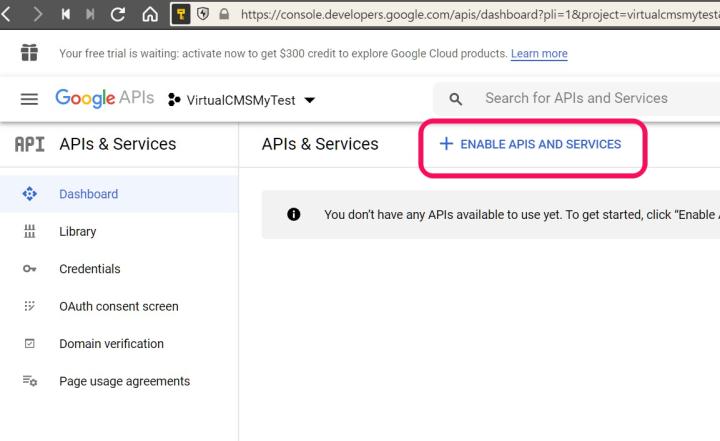
Task: Open the Credentials menu item
Action: (x=90, y=269)
